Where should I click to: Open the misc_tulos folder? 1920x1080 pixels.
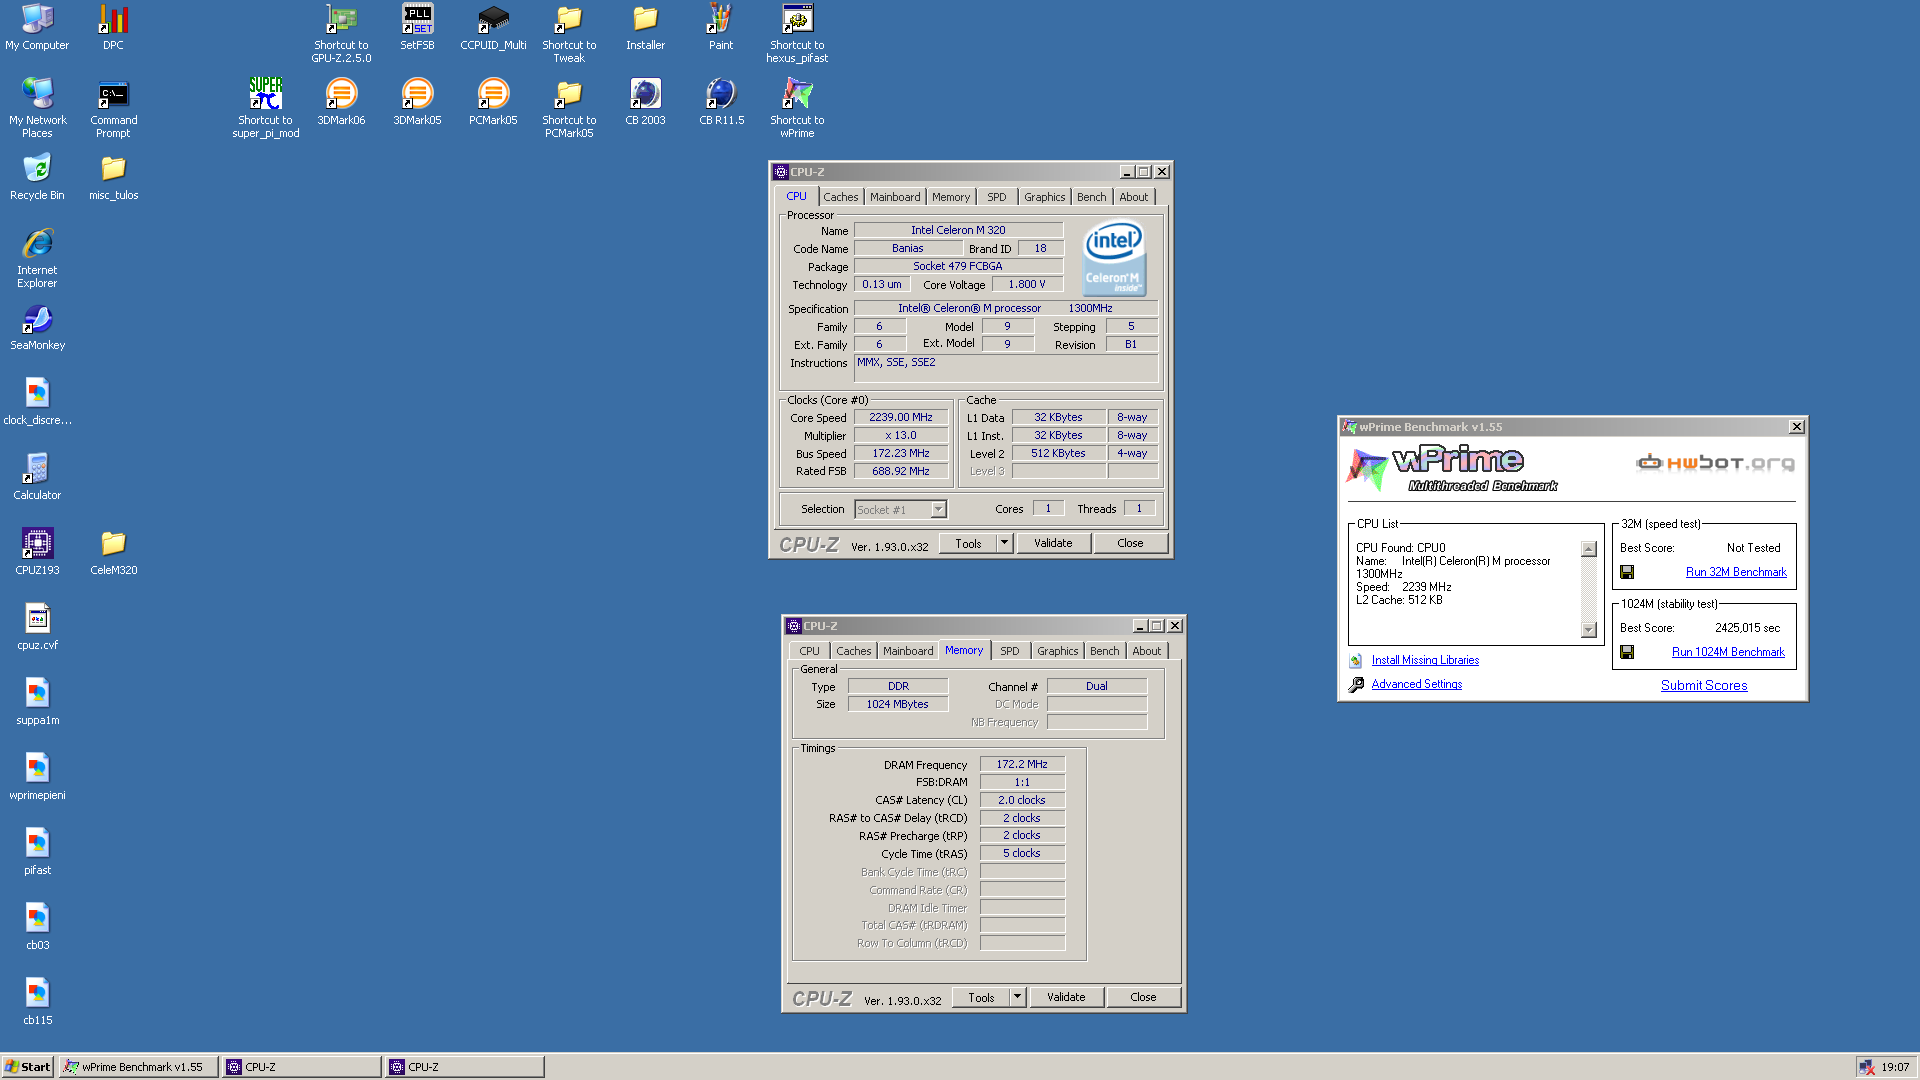tap(113, 176)
